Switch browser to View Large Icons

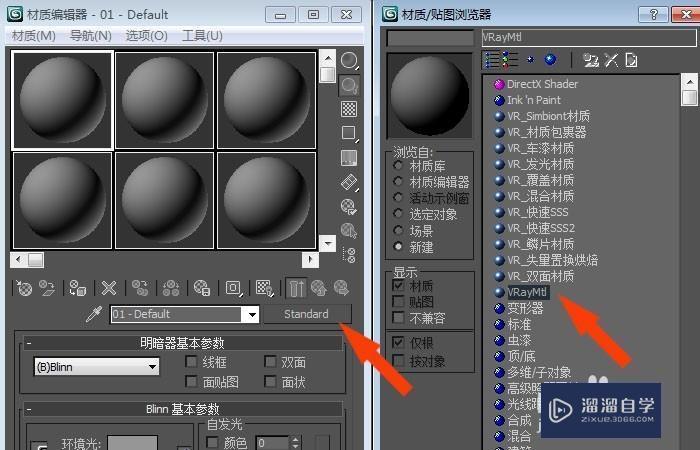pos(550,59)
